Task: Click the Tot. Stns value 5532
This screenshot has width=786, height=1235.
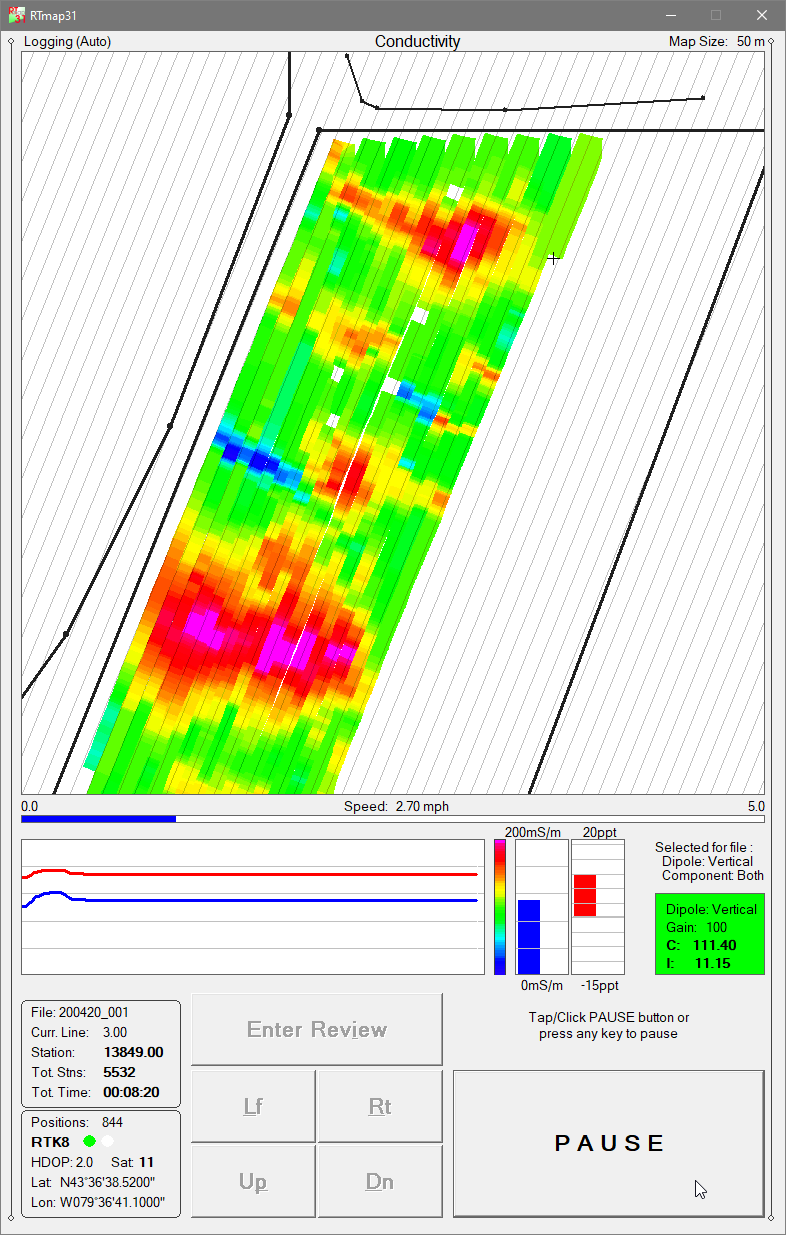Action: [x=120, y=1072]
